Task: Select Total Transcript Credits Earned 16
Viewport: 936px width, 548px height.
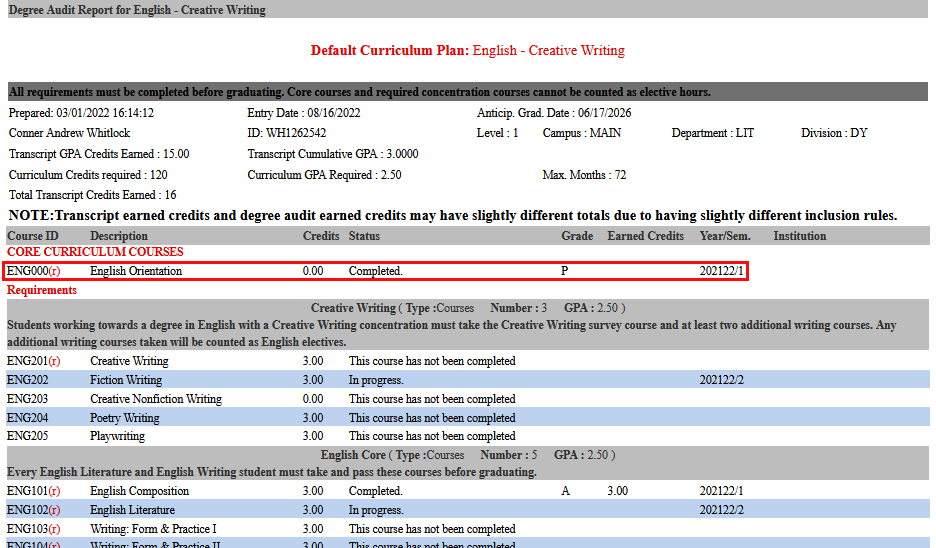Action: point(93,195)
